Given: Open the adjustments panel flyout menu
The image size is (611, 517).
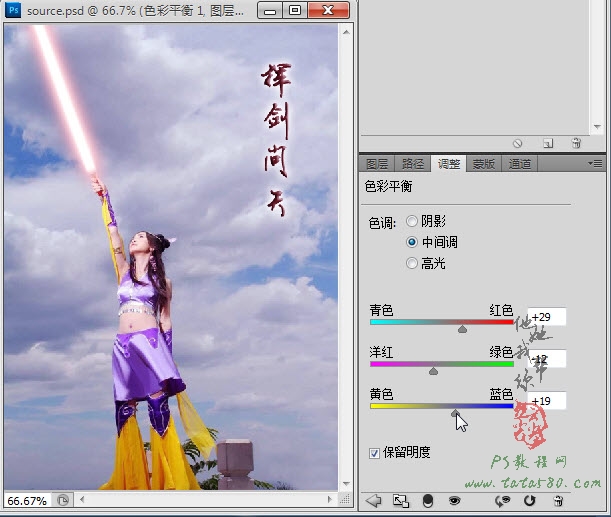Looking at the screenshot, I should 595,164.
